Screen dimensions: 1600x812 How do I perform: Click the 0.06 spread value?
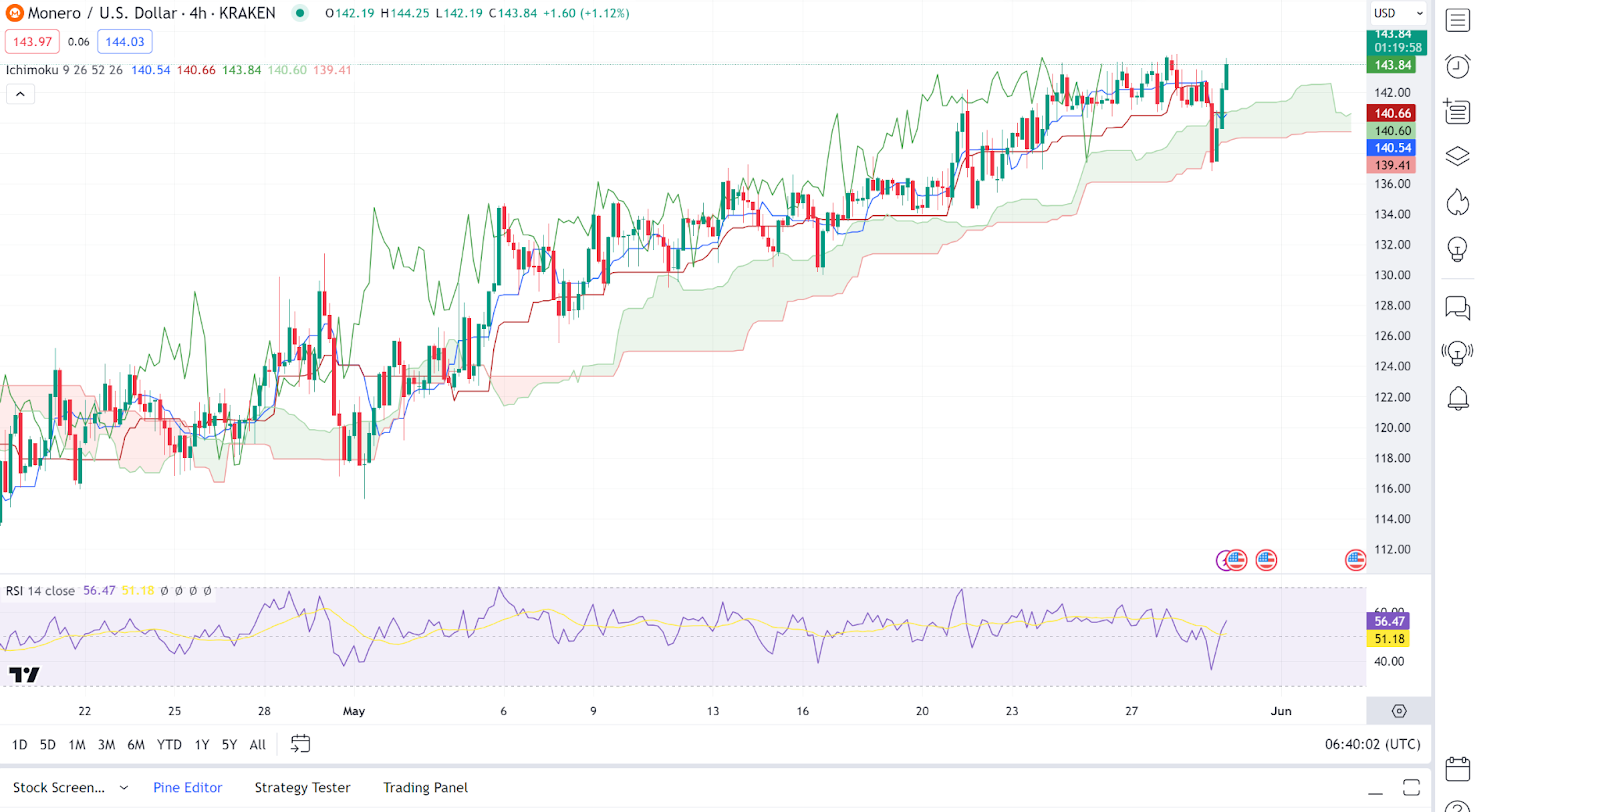[79, 42]
